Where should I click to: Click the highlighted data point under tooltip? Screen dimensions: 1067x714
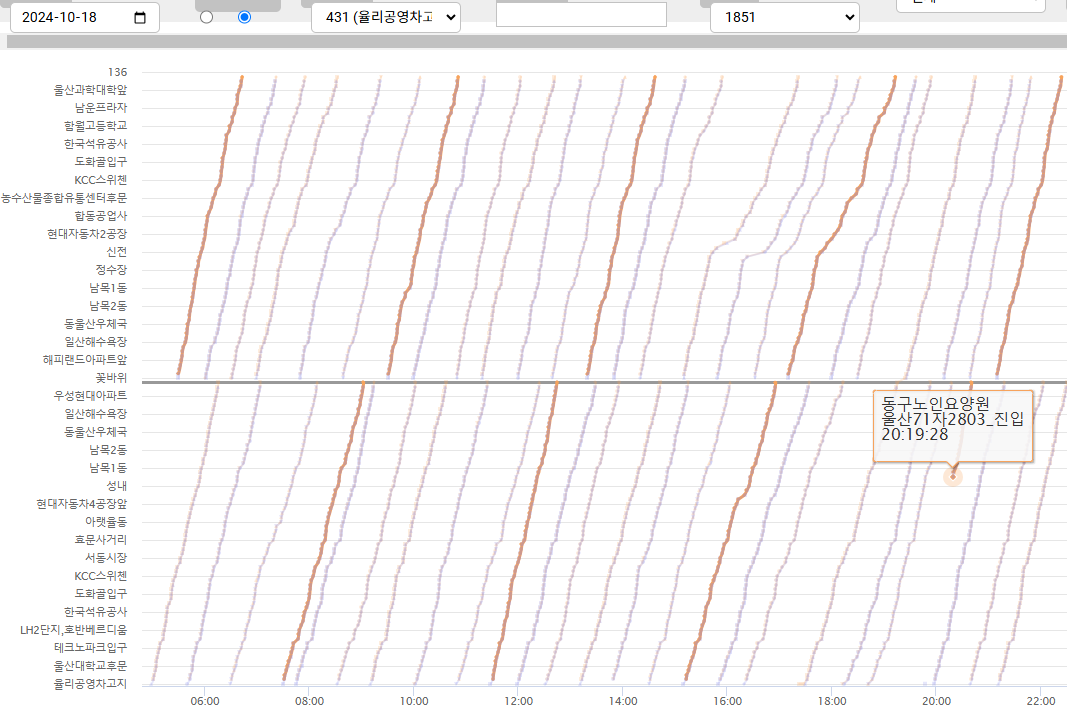(x=953, y=476)
